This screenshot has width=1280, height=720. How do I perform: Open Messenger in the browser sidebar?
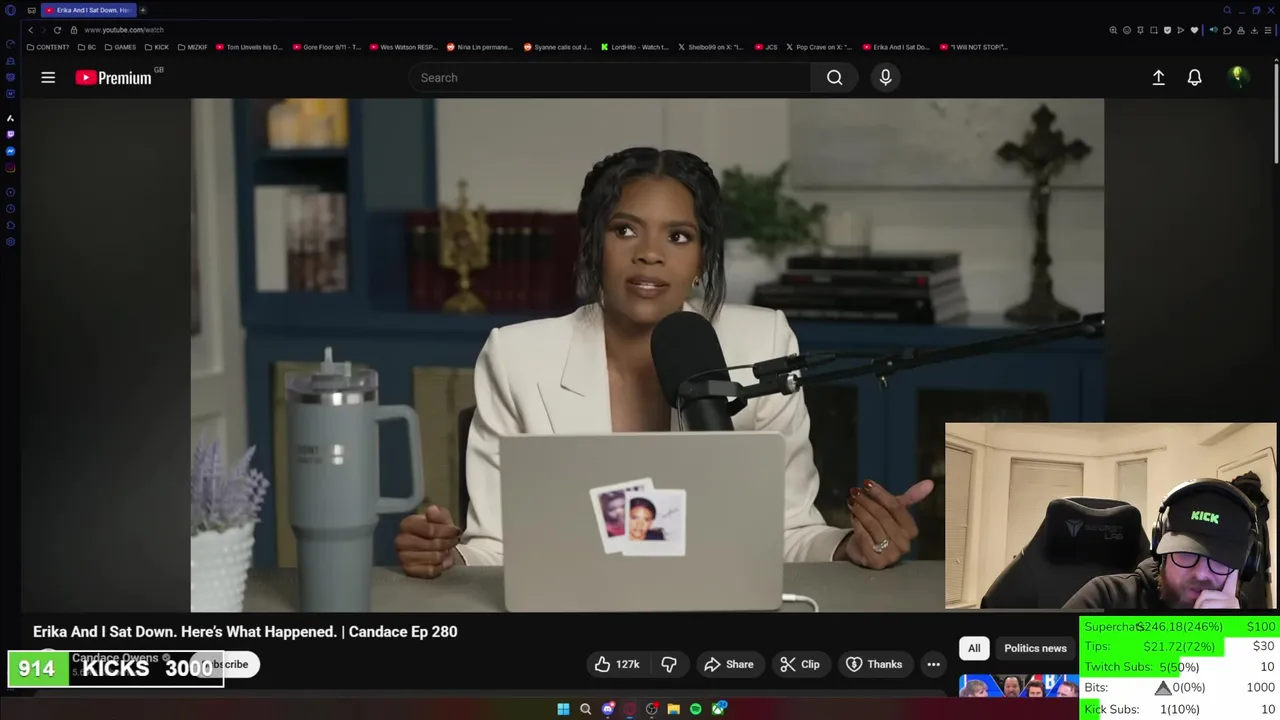(x=11, y=151)
